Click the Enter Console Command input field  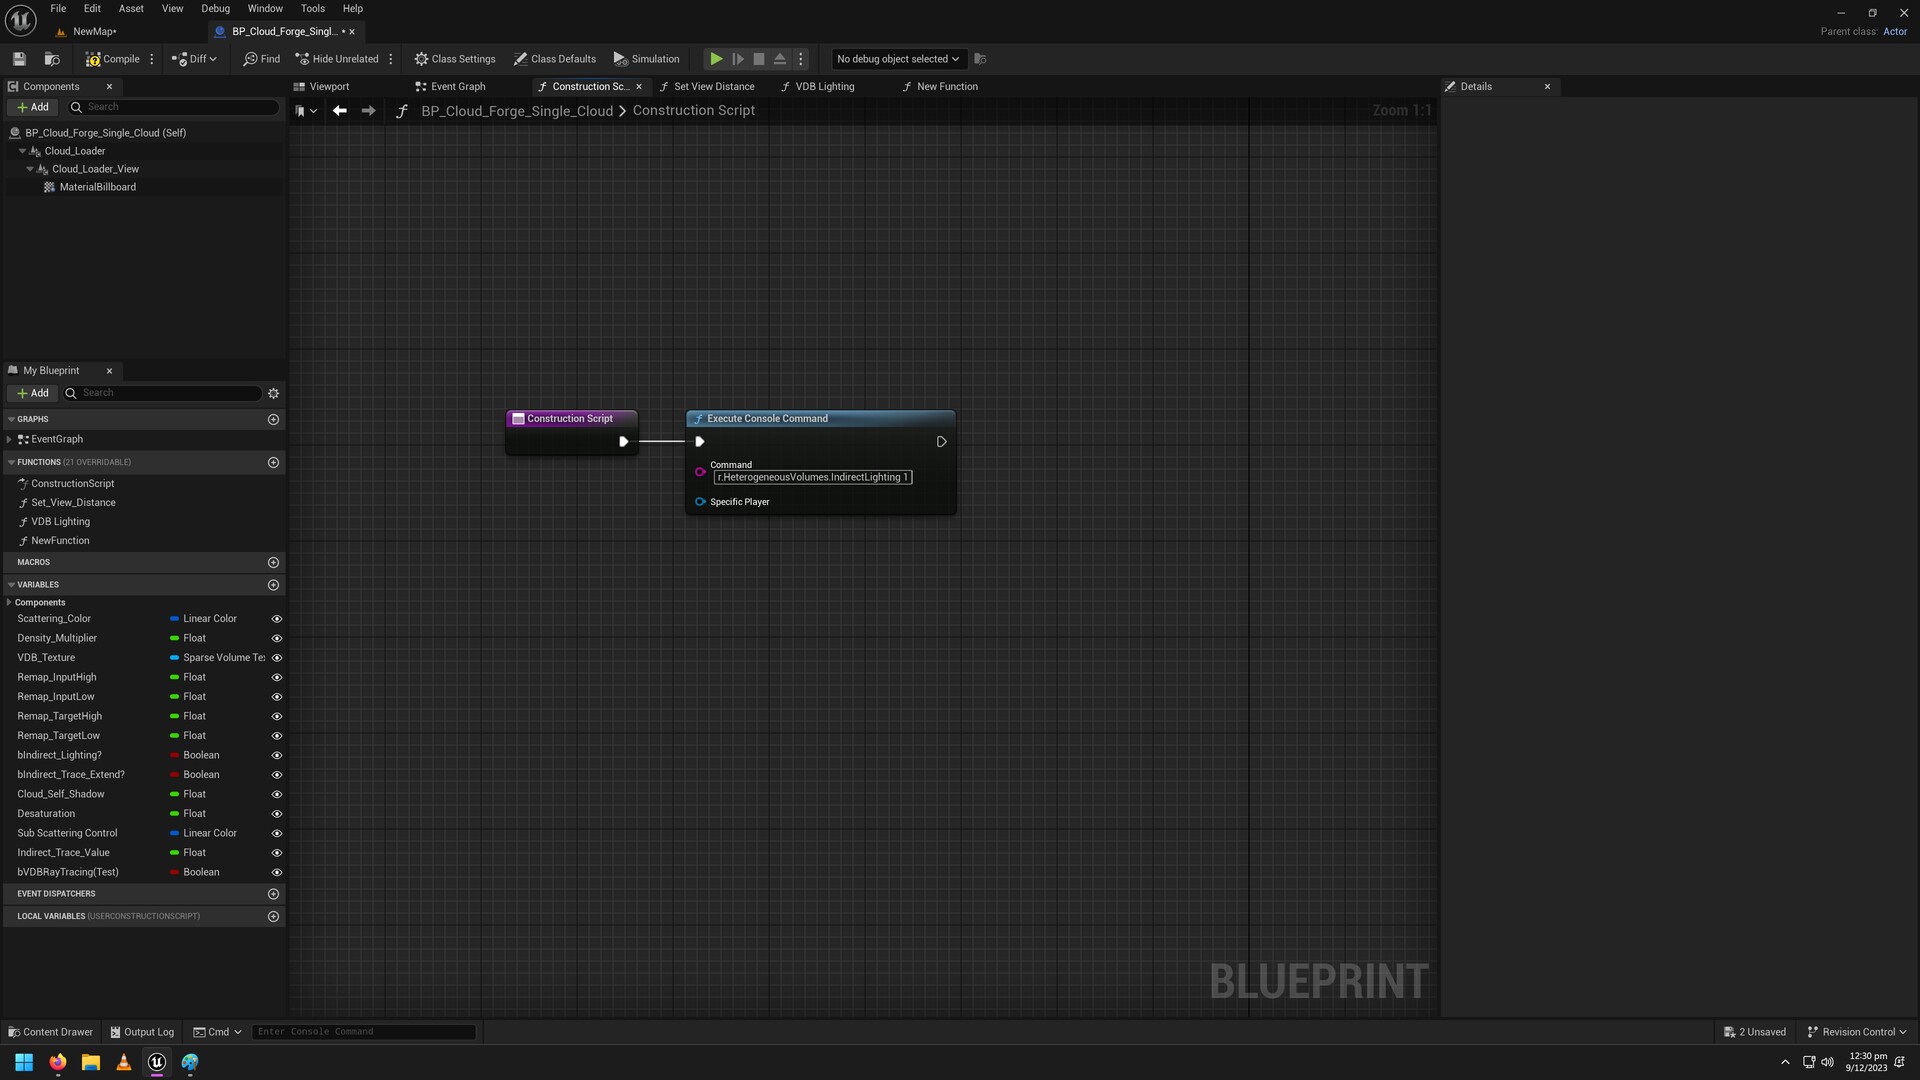[x=363, y=1031]
